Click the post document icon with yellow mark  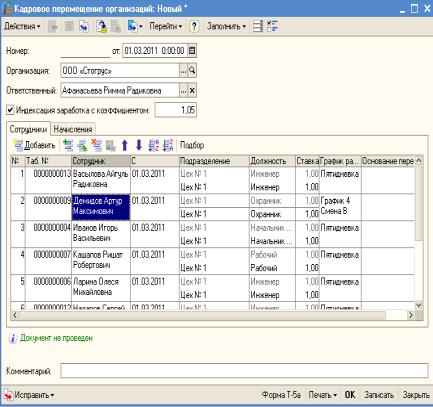(101, 26)
